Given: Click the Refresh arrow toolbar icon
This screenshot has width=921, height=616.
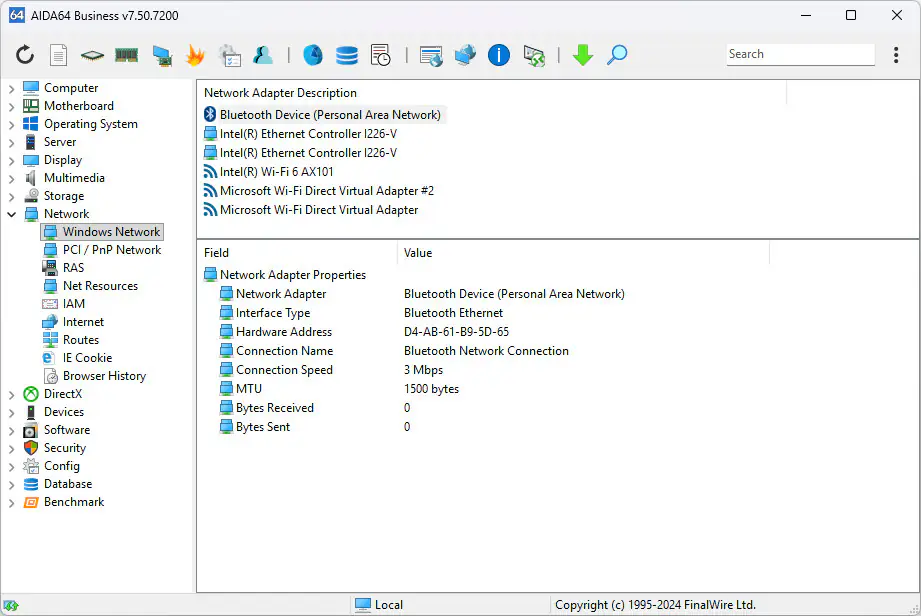Looking at the screenshot, I should coord(25,55).
